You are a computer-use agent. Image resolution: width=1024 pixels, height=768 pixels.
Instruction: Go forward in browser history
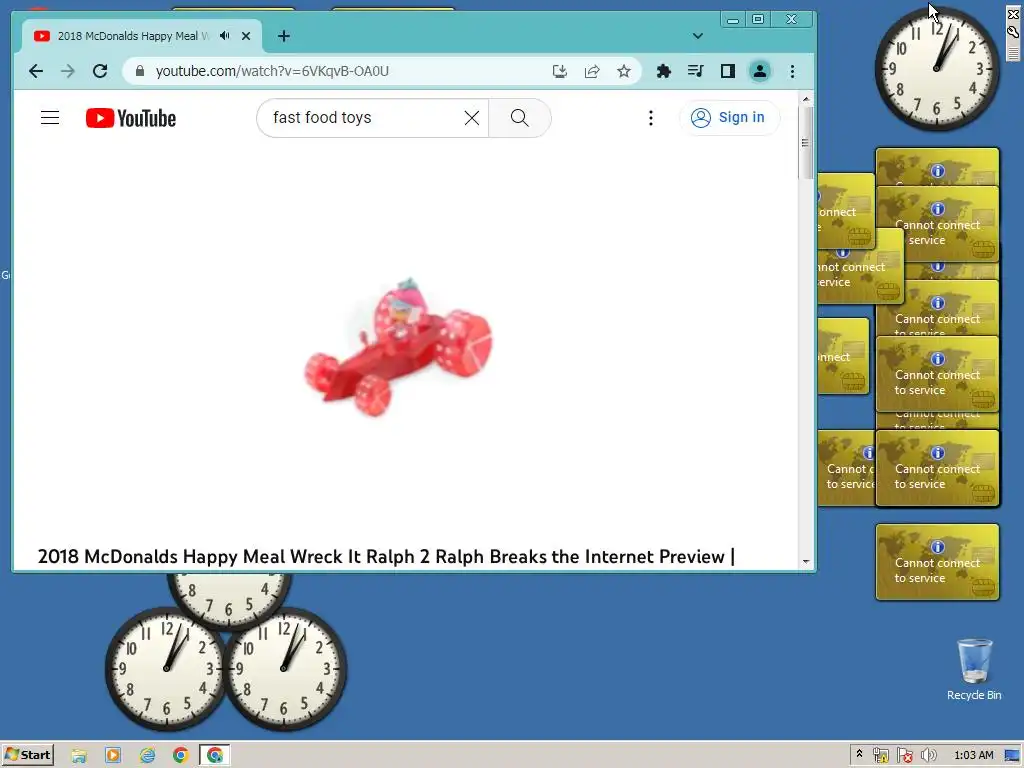(68, 71)
